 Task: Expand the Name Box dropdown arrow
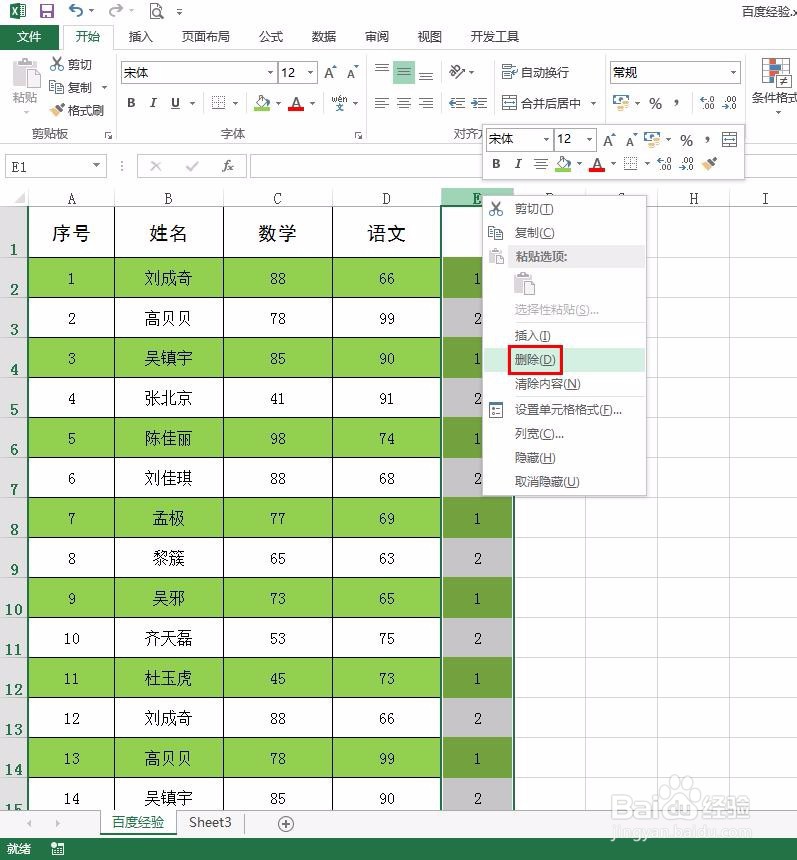point(97,165)
